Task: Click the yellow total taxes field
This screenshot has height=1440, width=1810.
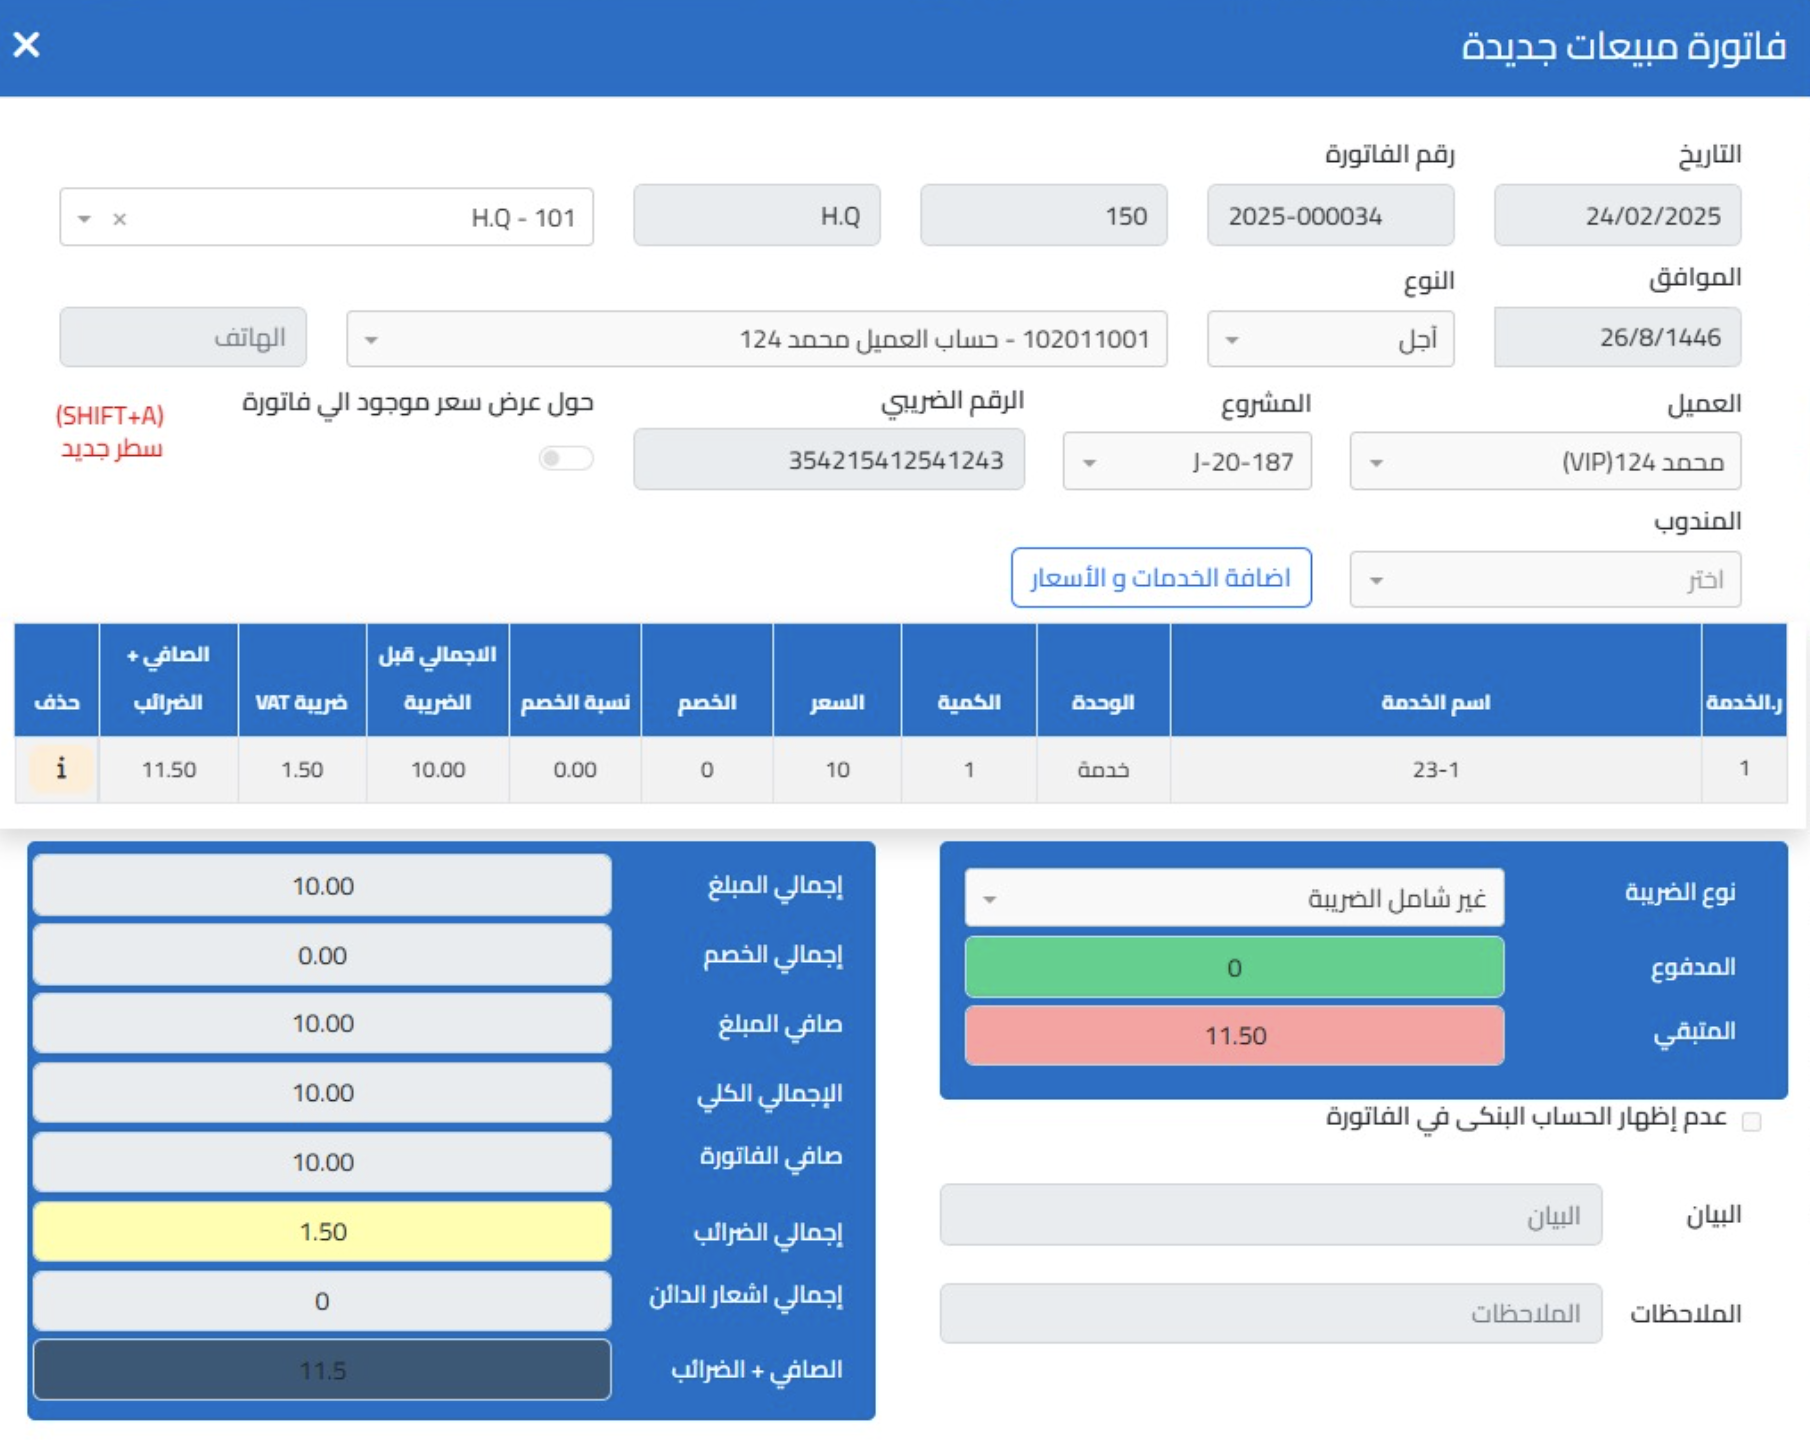Action: pyautogui.click(x=322, y=1231)
